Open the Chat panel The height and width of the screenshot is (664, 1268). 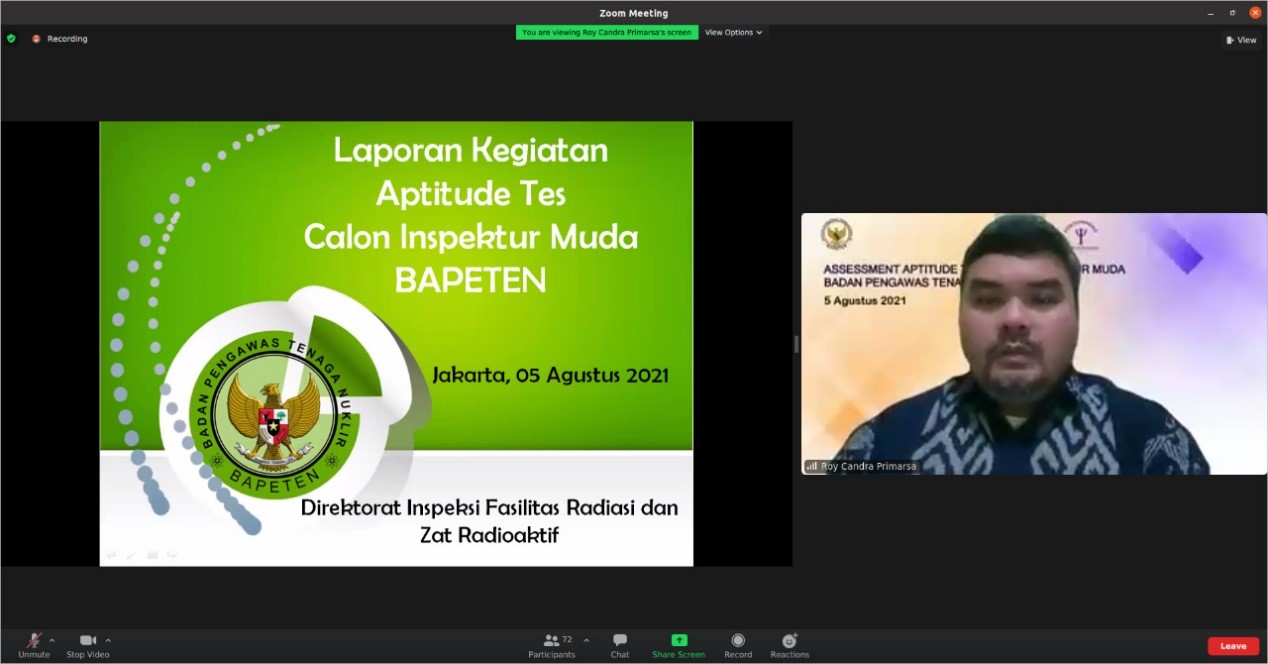coord(620,645)
